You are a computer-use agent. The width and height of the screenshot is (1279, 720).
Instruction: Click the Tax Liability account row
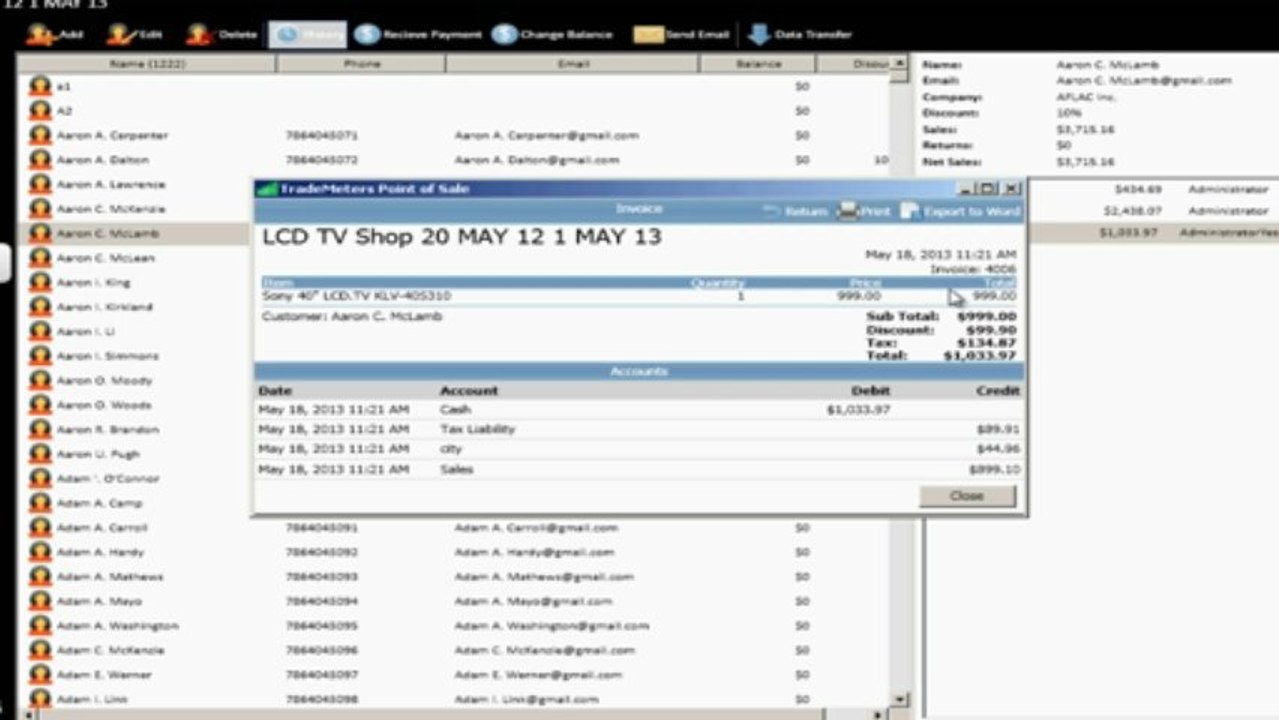coord(639,429)
